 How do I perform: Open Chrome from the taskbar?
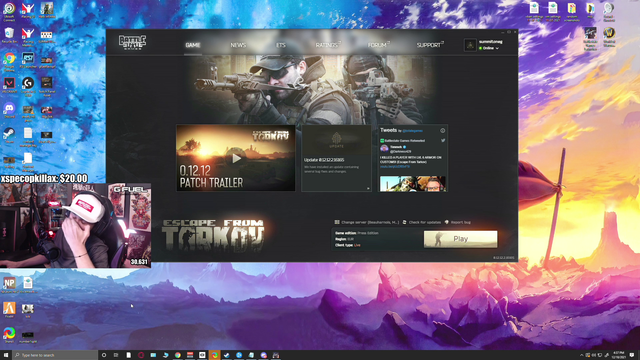point(178,355)
